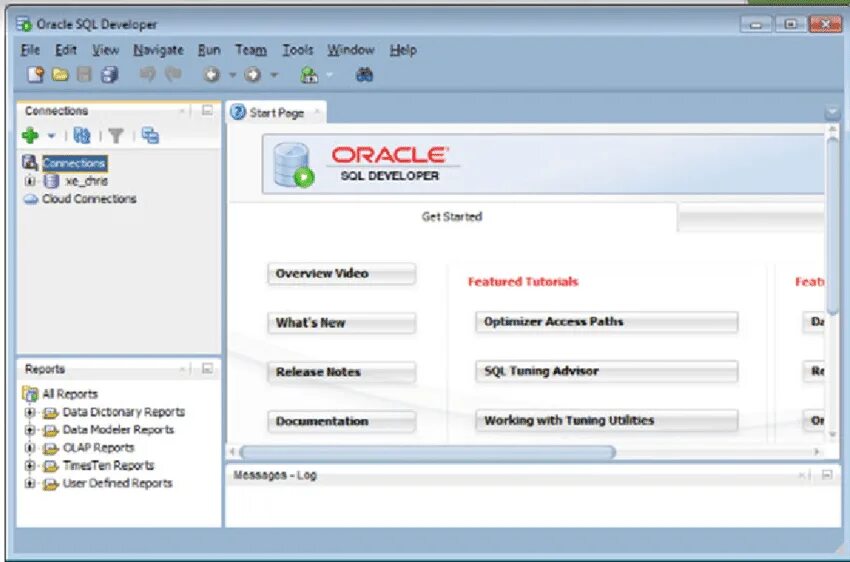Click the horizontal scrollbar right arrow
Screen dimensions: 850x562
coord(816,451)
